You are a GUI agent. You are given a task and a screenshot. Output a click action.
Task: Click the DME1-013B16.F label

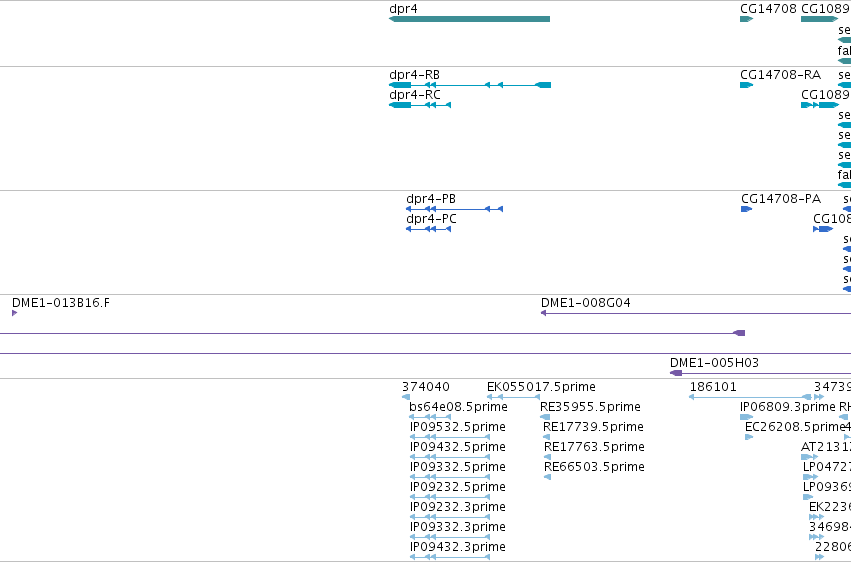(61, 303)
